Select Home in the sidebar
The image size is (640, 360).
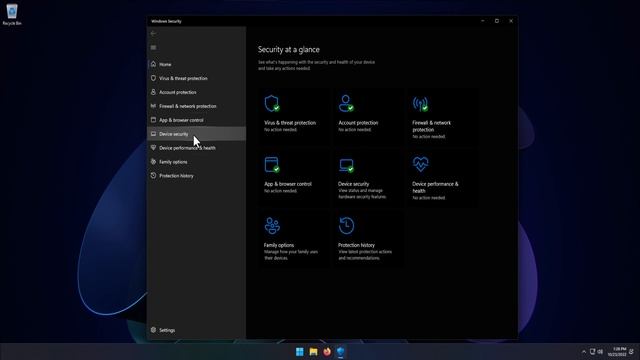[x=196, y=64]
